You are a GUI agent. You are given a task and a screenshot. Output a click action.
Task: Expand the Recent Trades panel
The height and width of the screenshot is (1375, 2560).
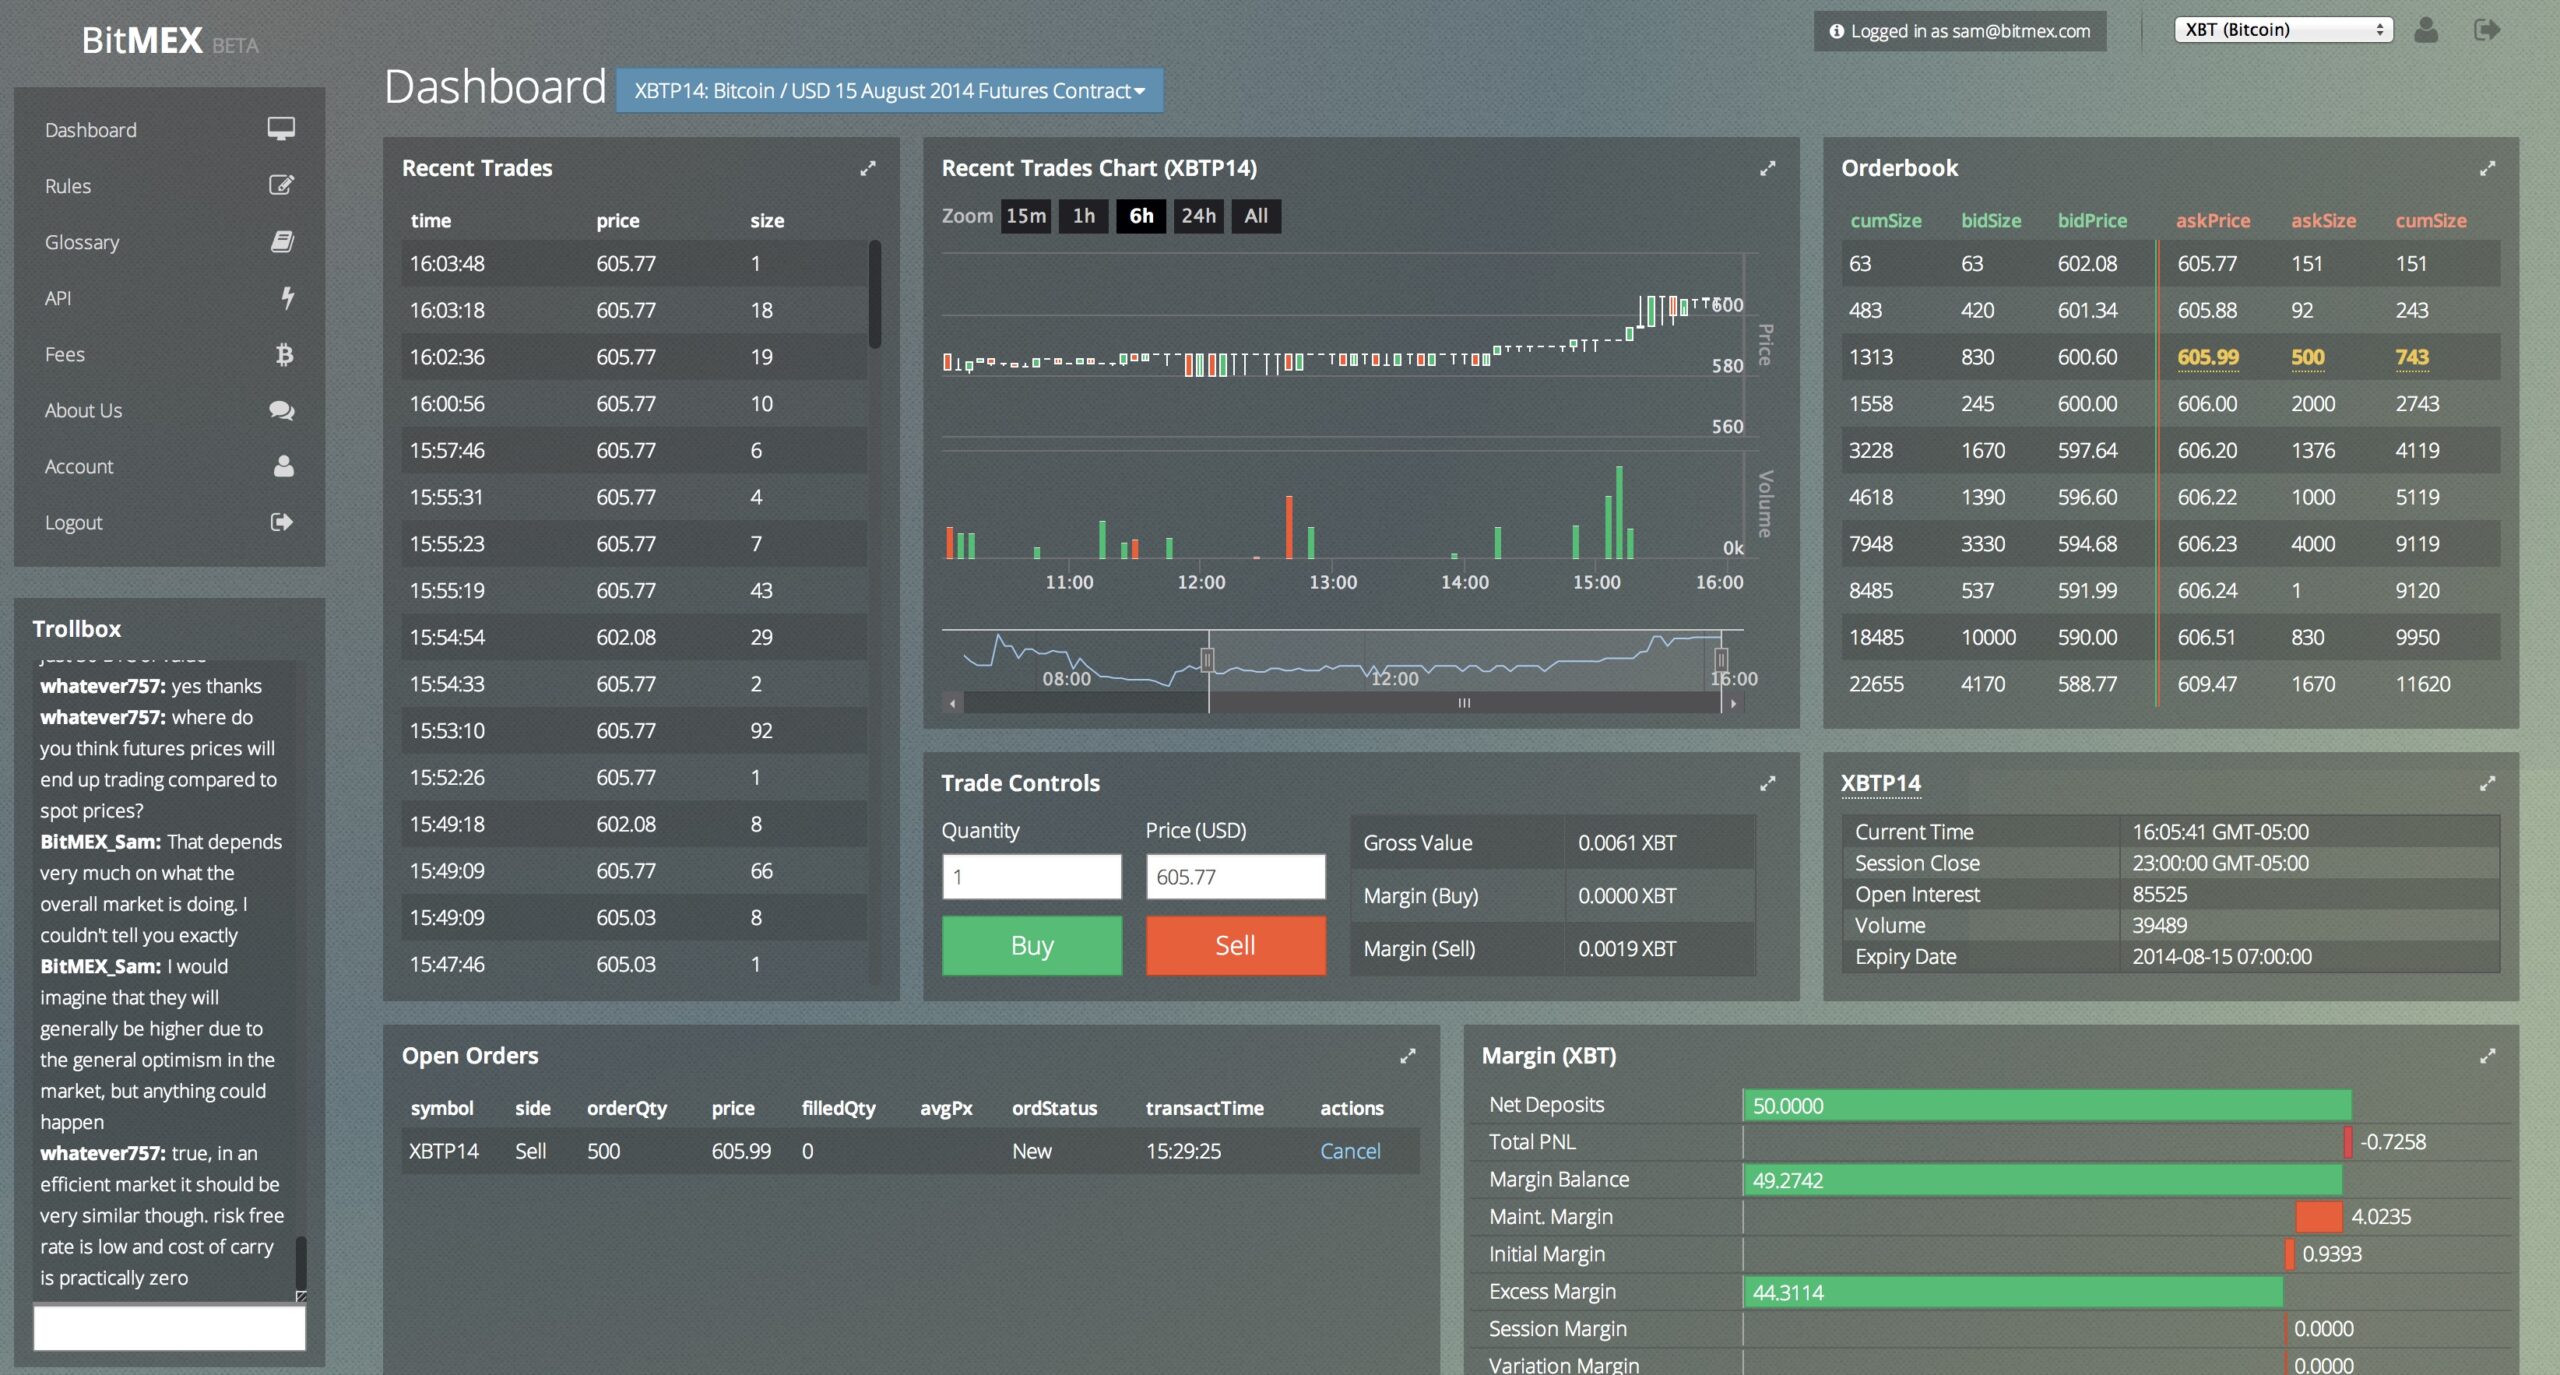867,168
